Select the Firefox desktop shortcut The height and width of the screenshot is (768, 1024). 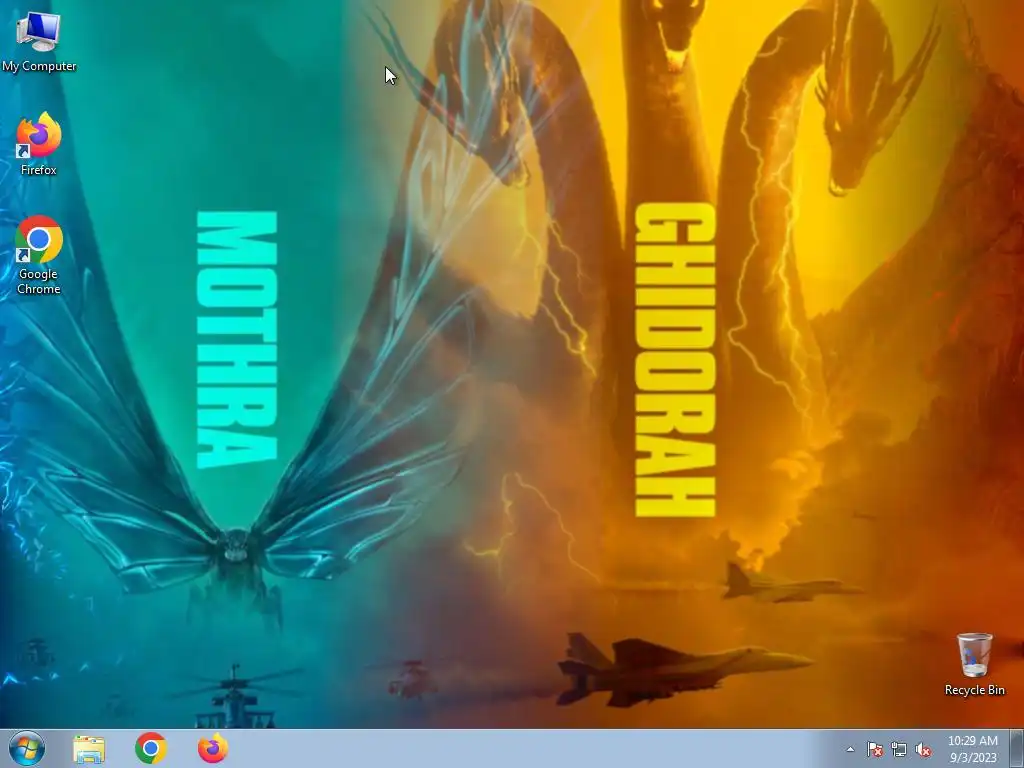coord(39,144)
